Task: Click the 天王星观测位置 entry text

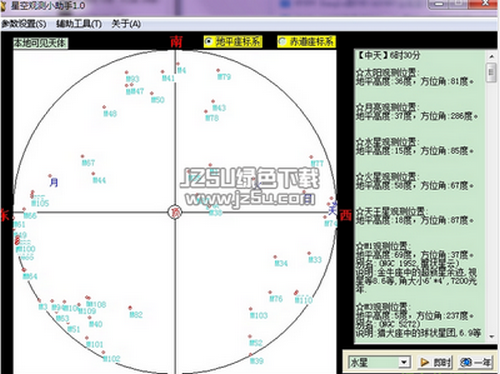Action: [x=391, y=211]
